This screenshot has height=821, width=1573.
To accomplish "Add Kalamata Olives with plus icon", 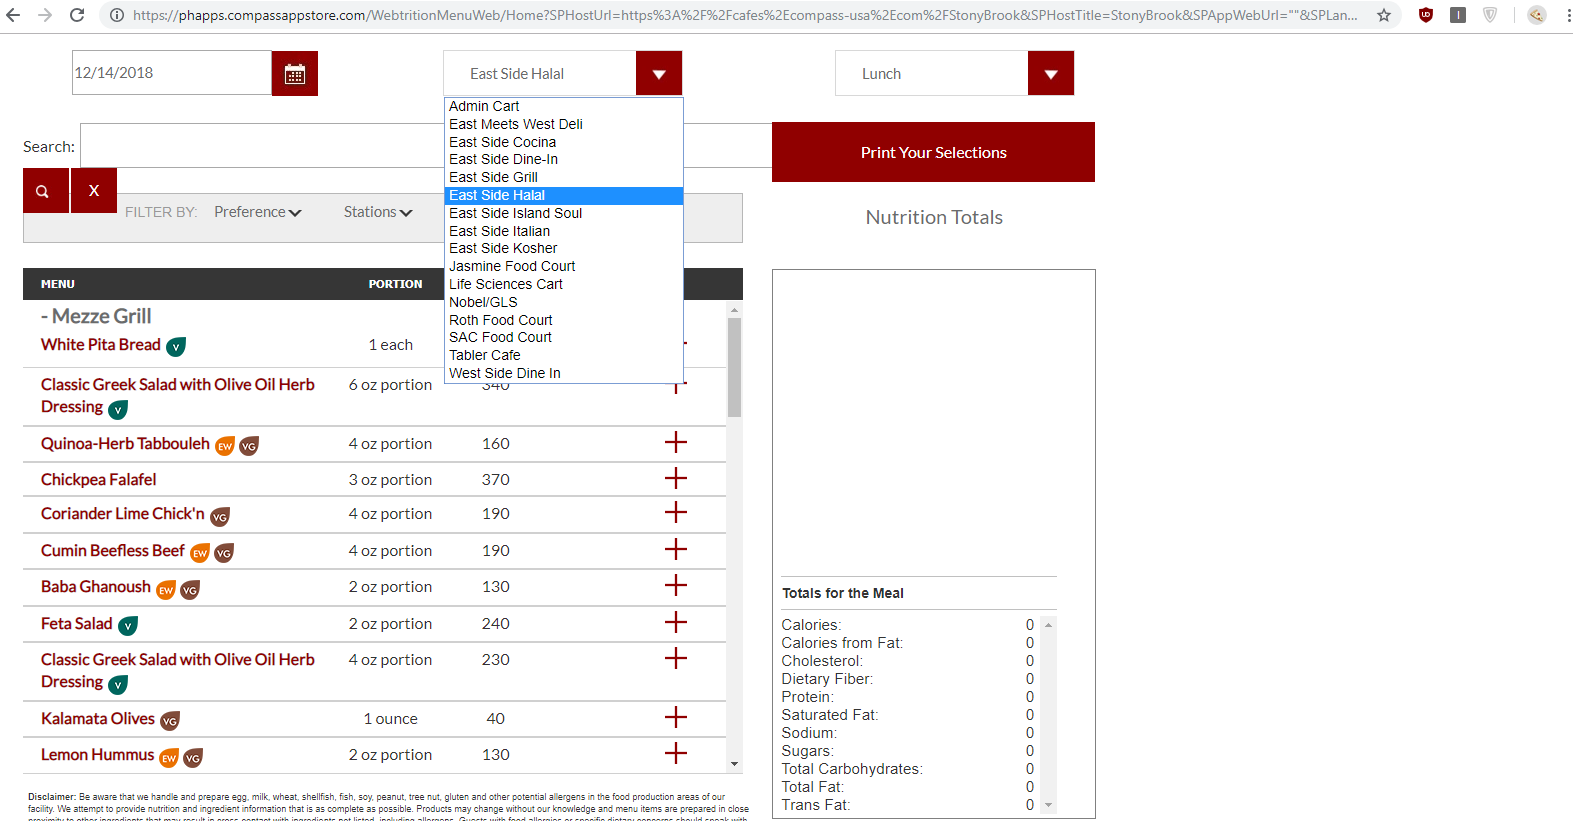I will 676,717.
